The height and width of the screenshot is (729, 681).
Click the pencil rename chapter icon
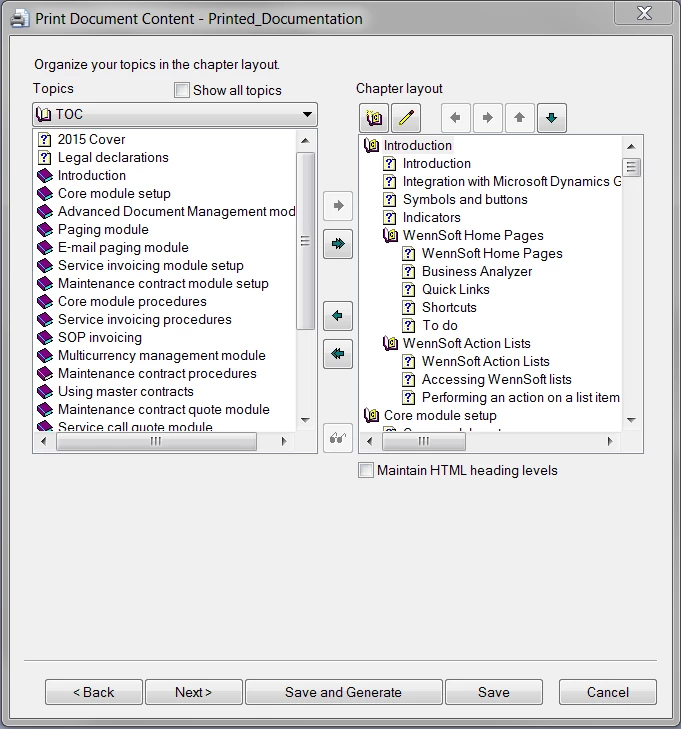click(x=406, y=118)
